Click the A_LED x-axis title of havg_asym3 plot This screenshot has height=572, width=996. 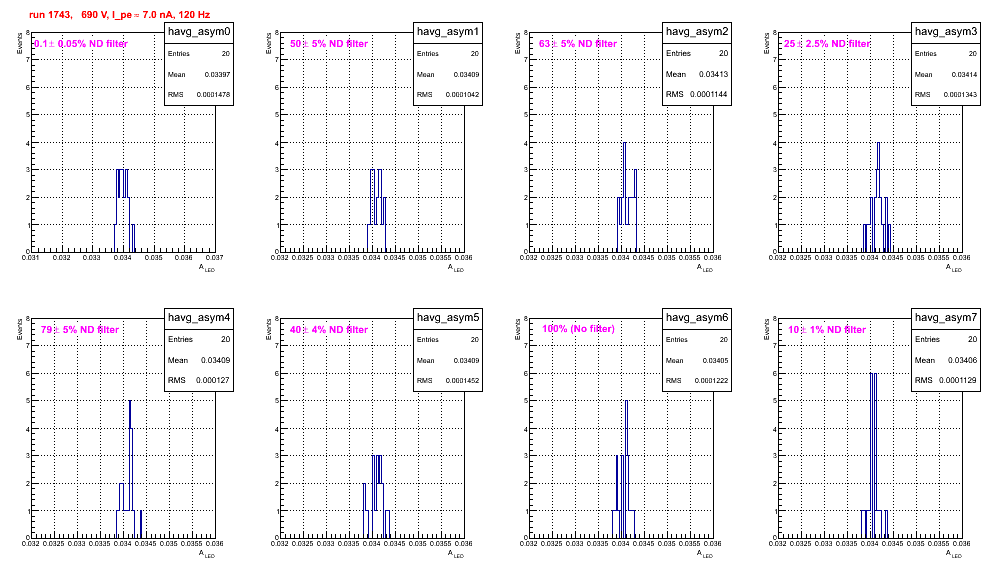954,268
